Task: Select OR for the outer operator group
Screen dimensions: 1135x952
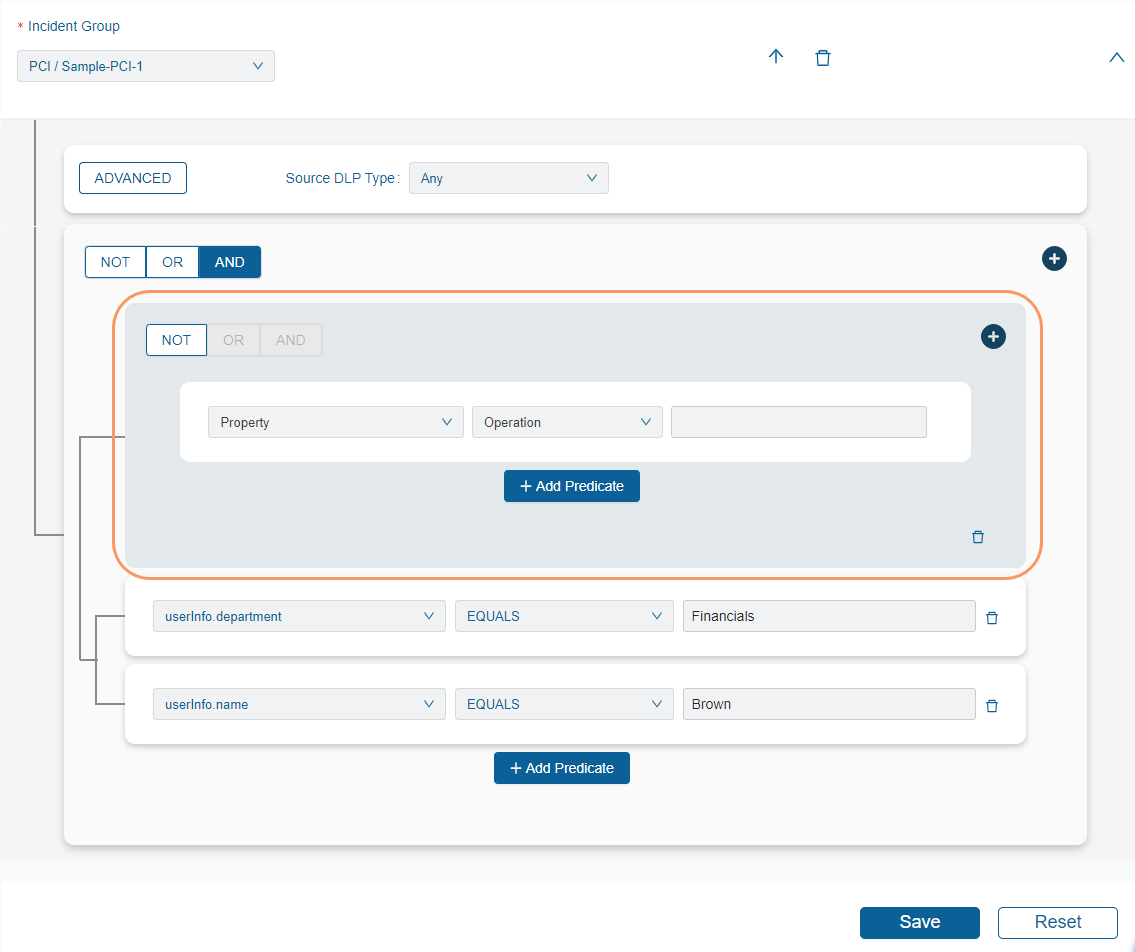Action: [172, 261]
